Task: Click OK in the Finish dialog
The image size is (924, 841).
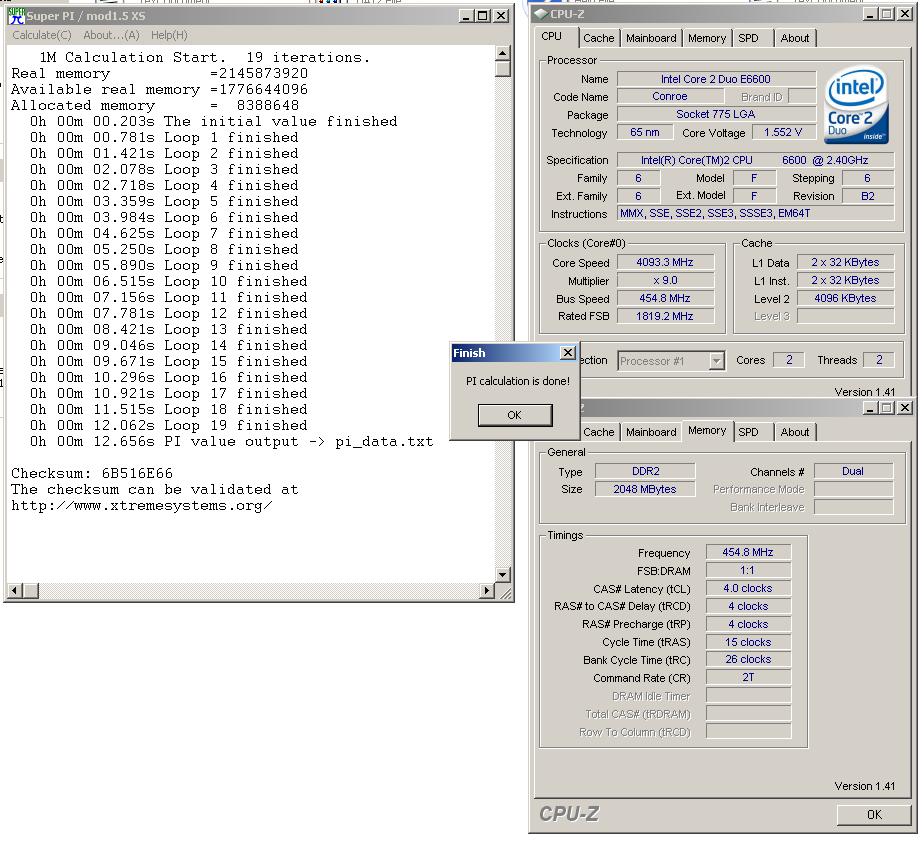Action: (514, 415)
